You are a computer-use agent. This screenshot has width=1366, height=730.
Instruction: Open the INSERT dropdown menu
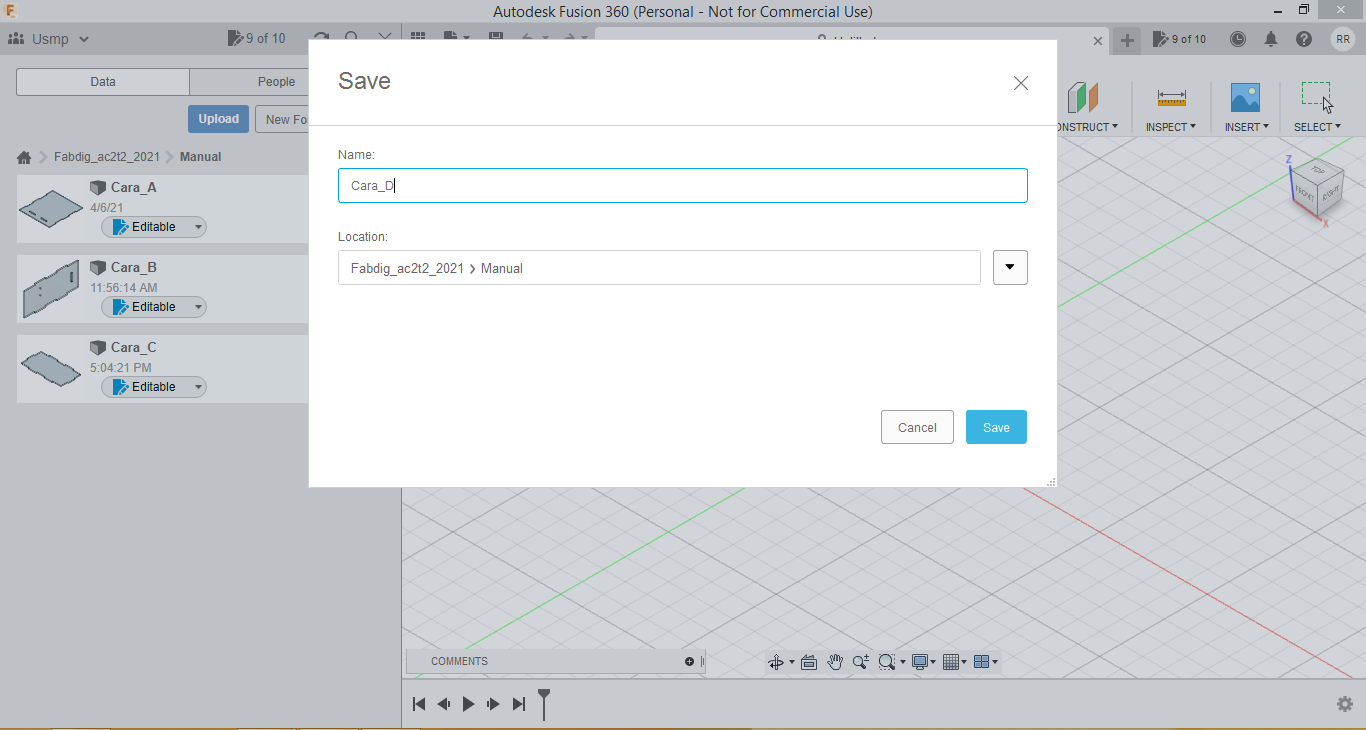coord(1246,127)
